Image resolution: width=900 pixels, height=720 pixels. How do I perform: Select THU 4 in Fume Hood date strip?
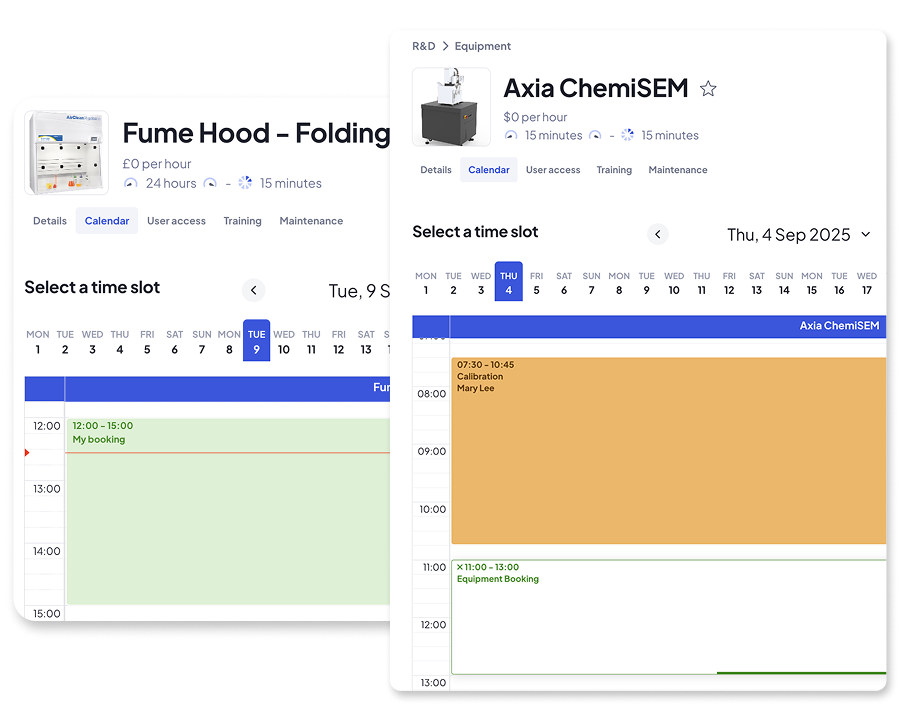[120, 342]
